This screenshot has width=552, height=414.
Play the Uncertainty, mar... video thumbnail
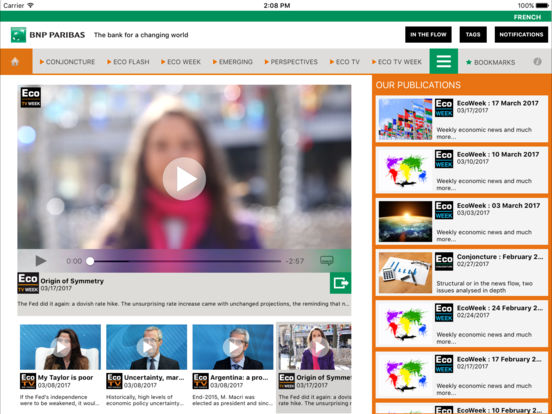146,347
